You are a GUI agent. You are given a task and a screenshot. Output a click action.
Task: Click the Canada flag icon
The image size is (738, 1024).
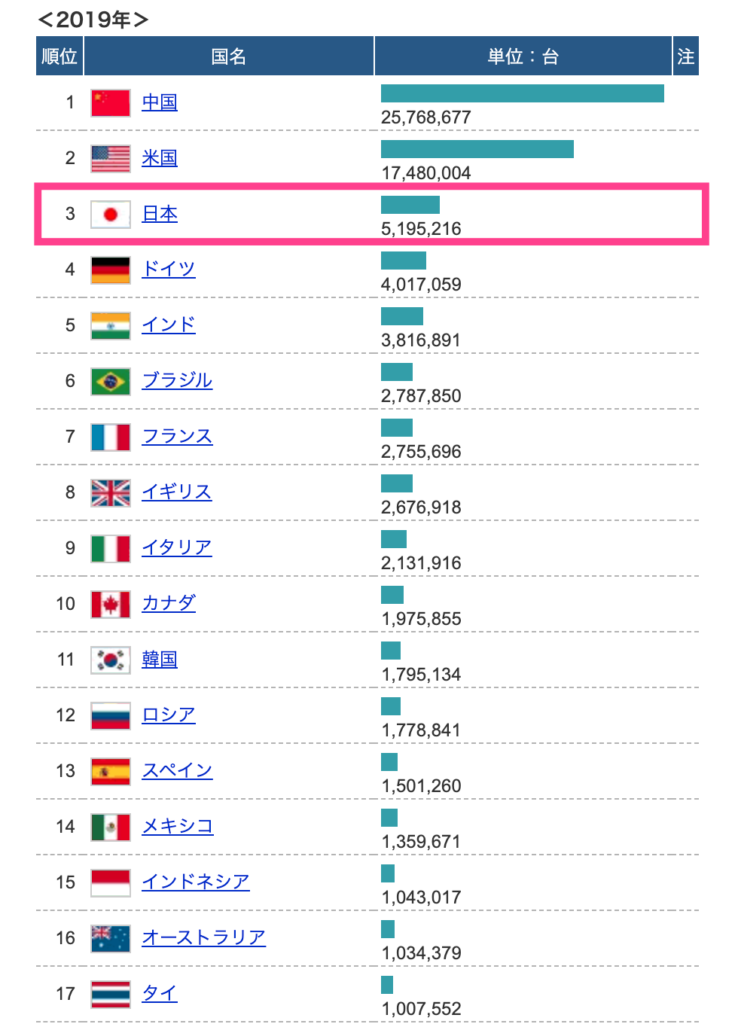pyautogui.click(x=110, y=603)
